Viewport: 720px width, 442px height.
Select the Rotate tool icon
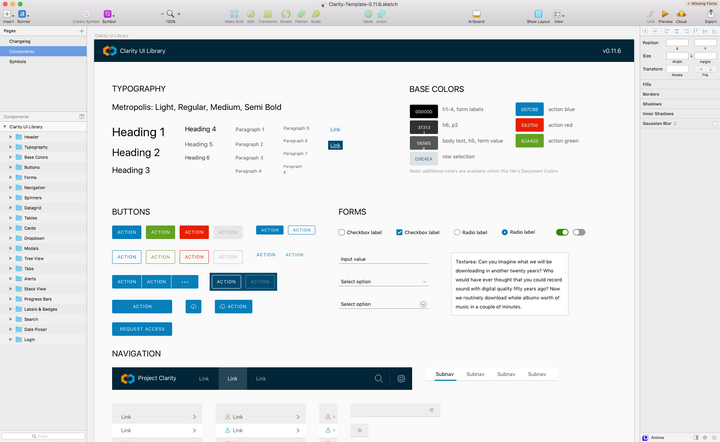coord(286,14)
